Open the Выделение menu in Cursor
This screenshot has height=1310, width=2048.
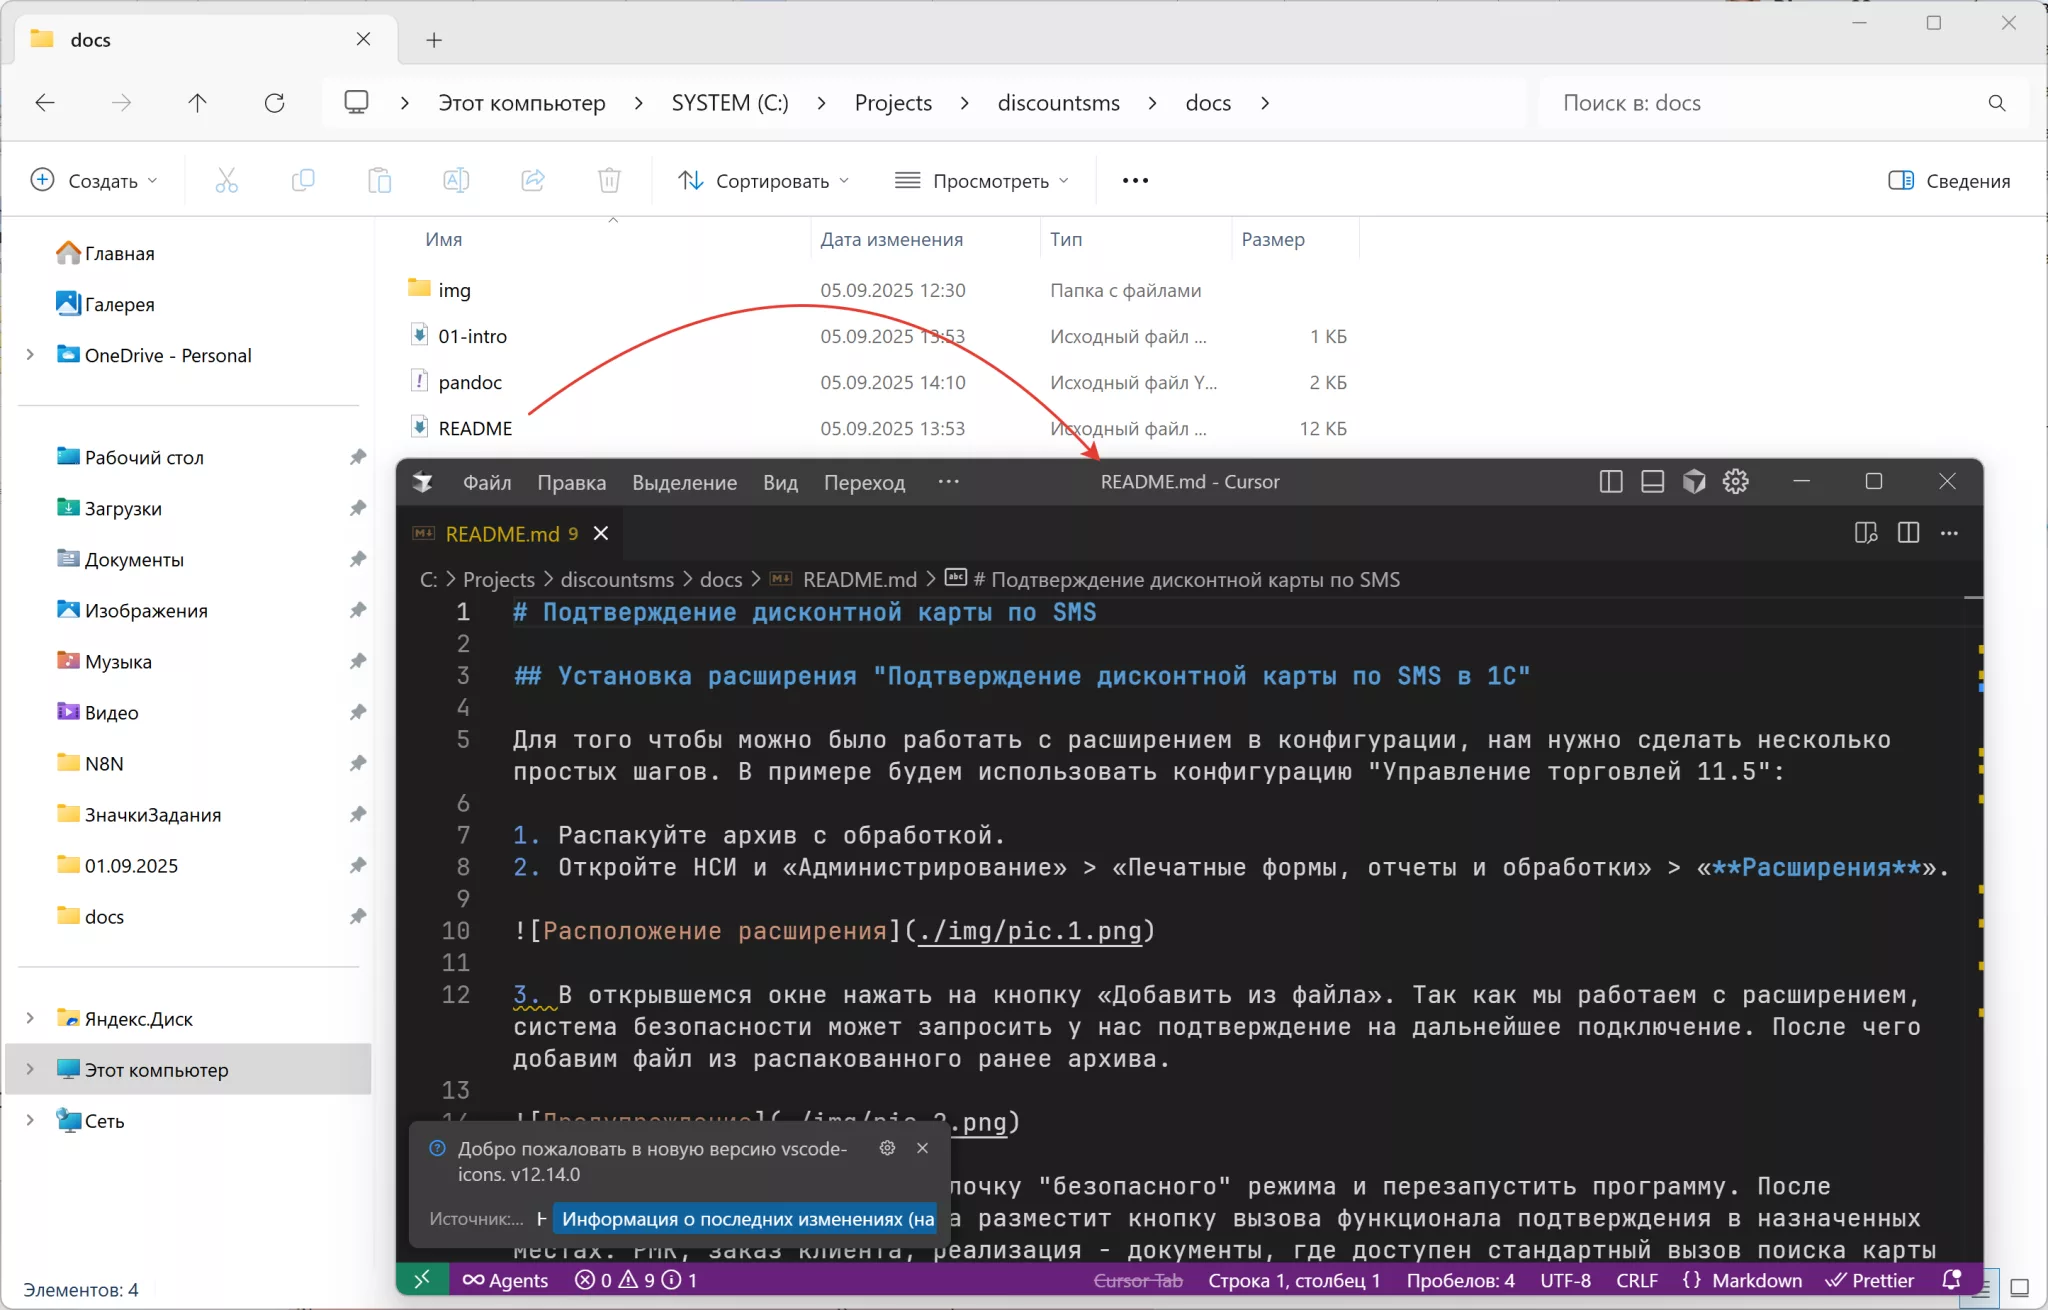(x=684, y=483)
